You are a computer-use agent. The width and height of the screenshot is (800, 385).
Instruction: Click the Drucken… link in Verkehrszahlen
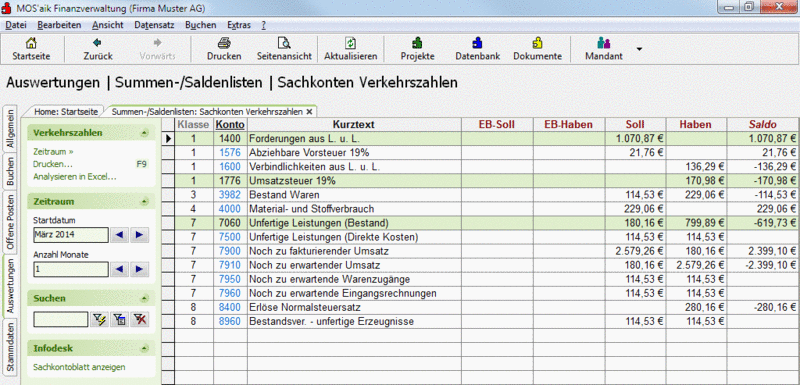(x=53, y=164)
